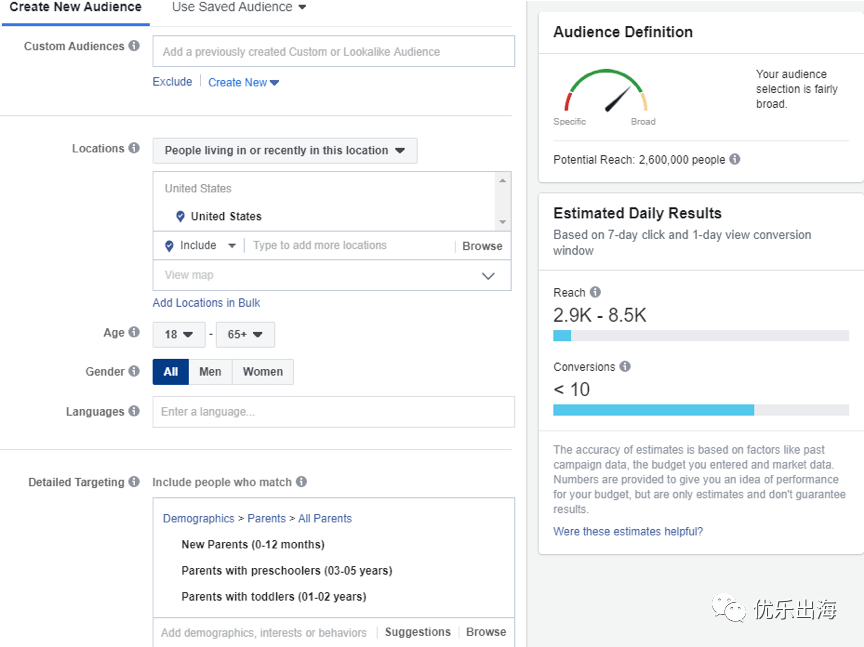Viewport: 864px width, 647px height.
Task: Click the info icon next to Locations
Action: click(x=134, y=149)
